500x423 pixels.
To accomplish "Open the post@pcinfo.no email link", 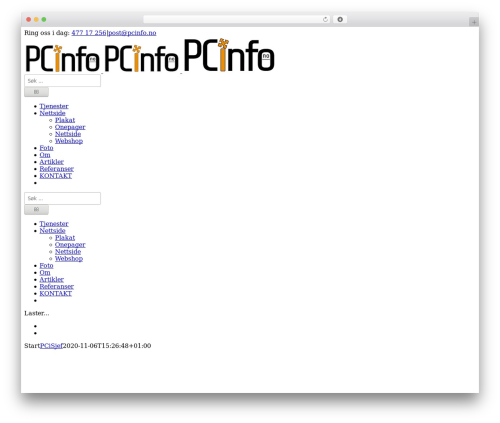I will [132, 33].
